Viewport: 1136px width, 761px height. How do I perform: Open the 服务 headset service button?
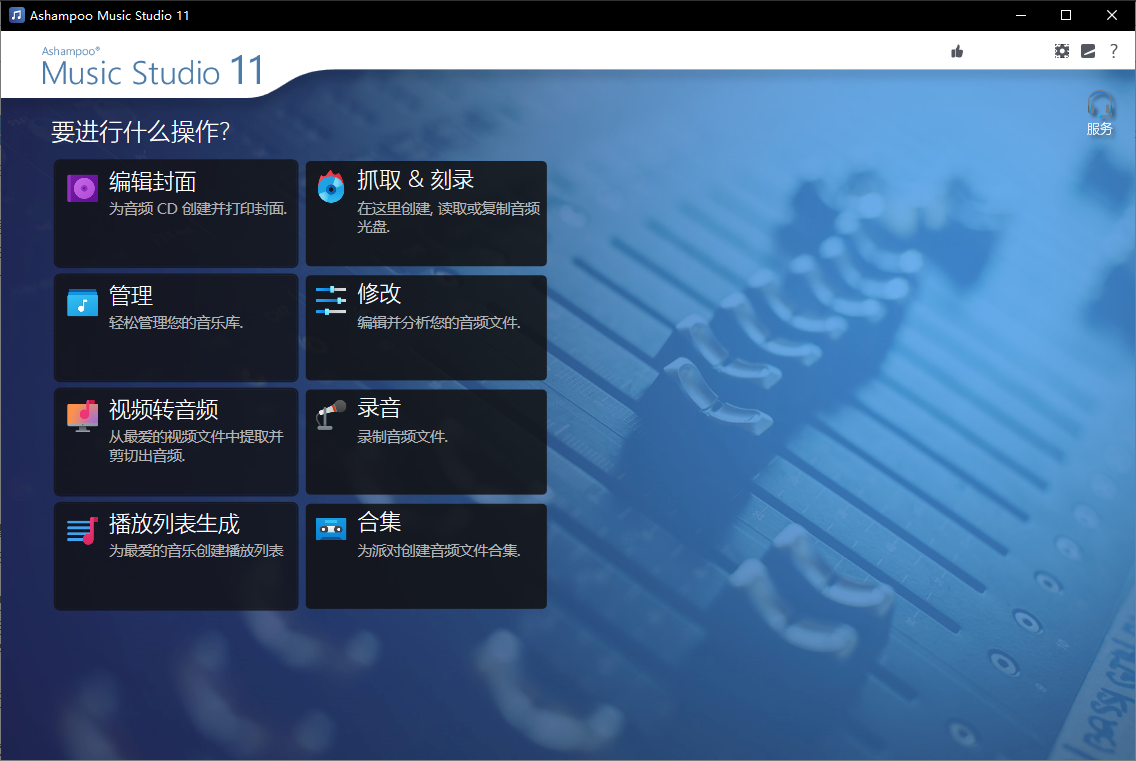point(1100,113)
